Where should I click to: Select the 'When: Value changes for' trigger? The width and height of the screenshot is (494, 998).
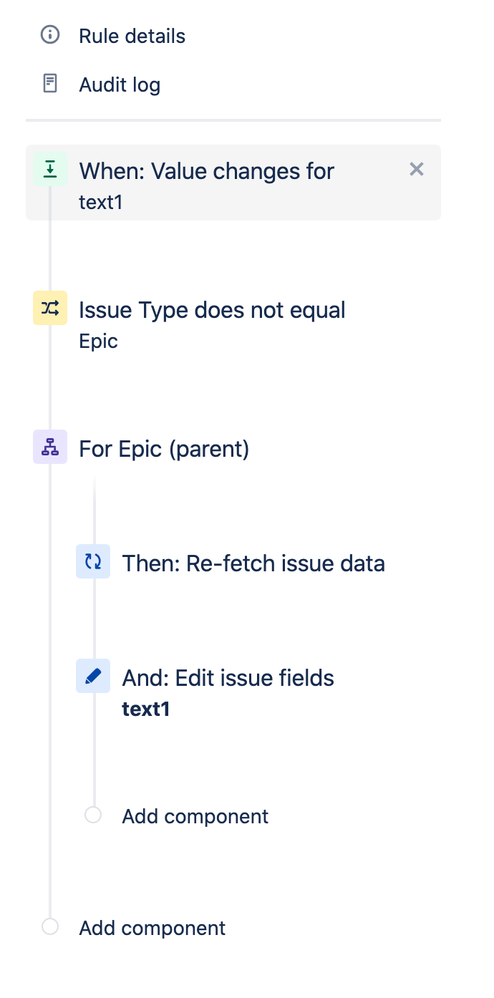(x=233, y=183)
